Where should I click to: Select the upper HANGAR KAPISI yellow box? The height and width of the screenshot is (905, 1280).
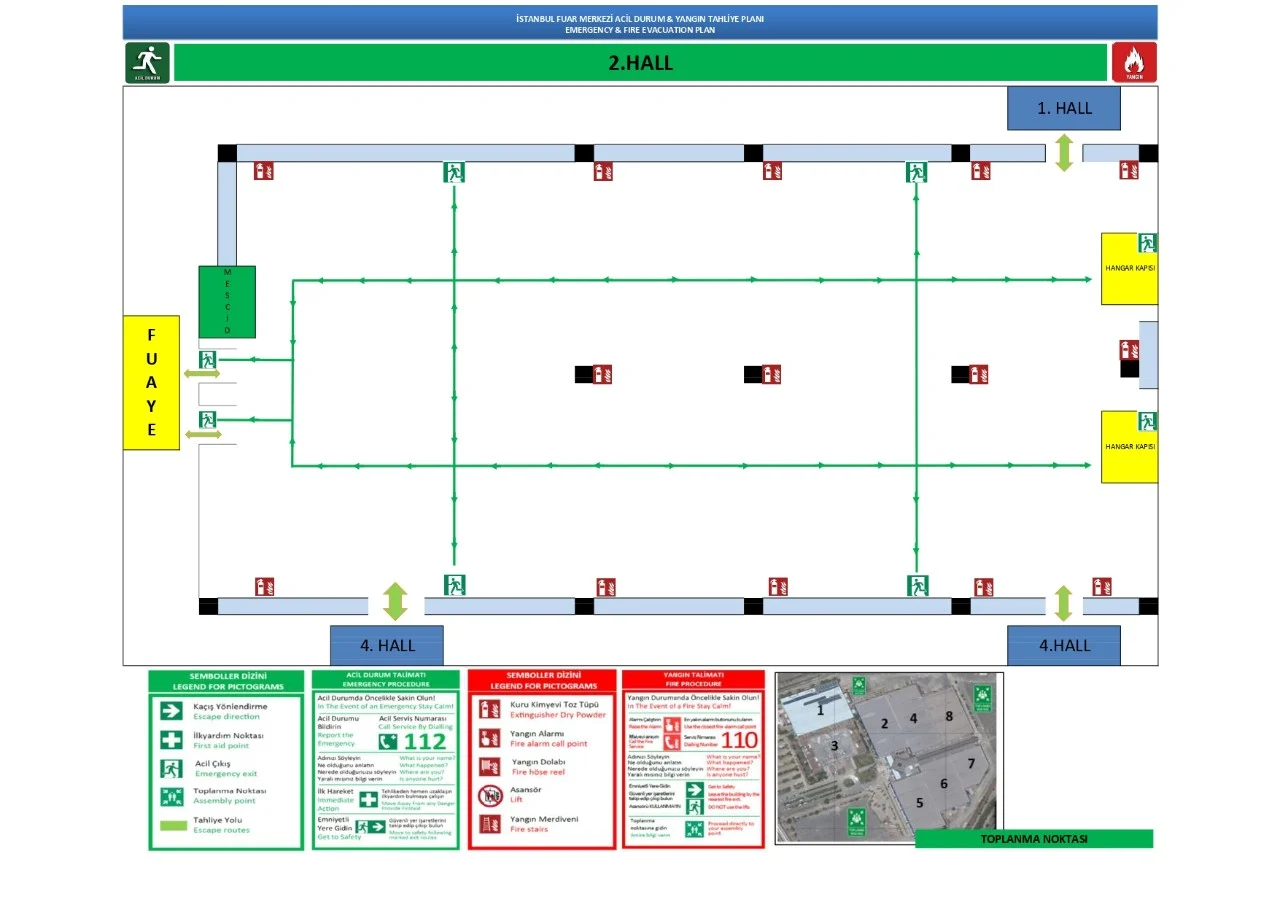(1128, 270)
